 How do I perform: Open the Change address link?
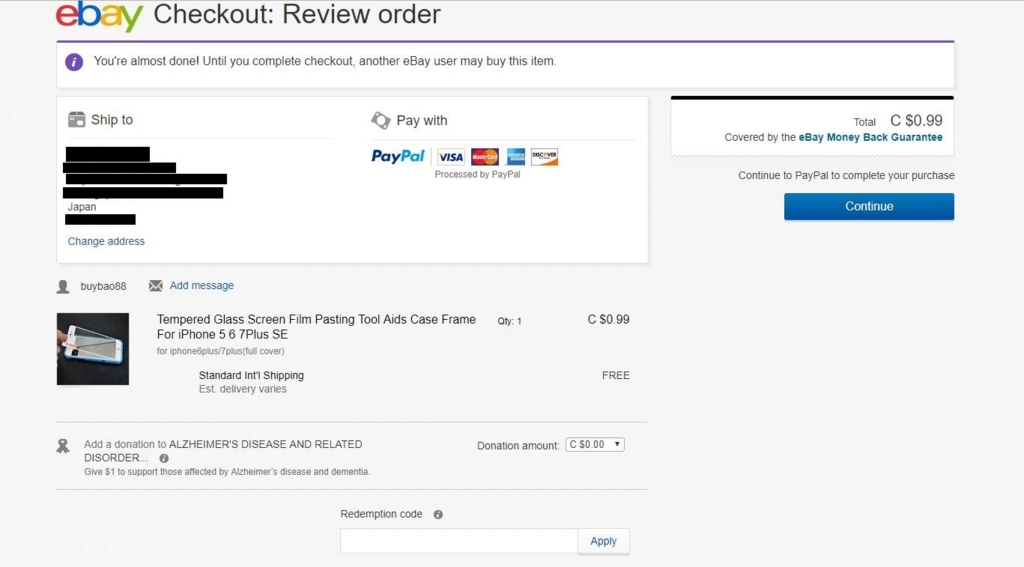pyautogui.click(x=106, y=241)
